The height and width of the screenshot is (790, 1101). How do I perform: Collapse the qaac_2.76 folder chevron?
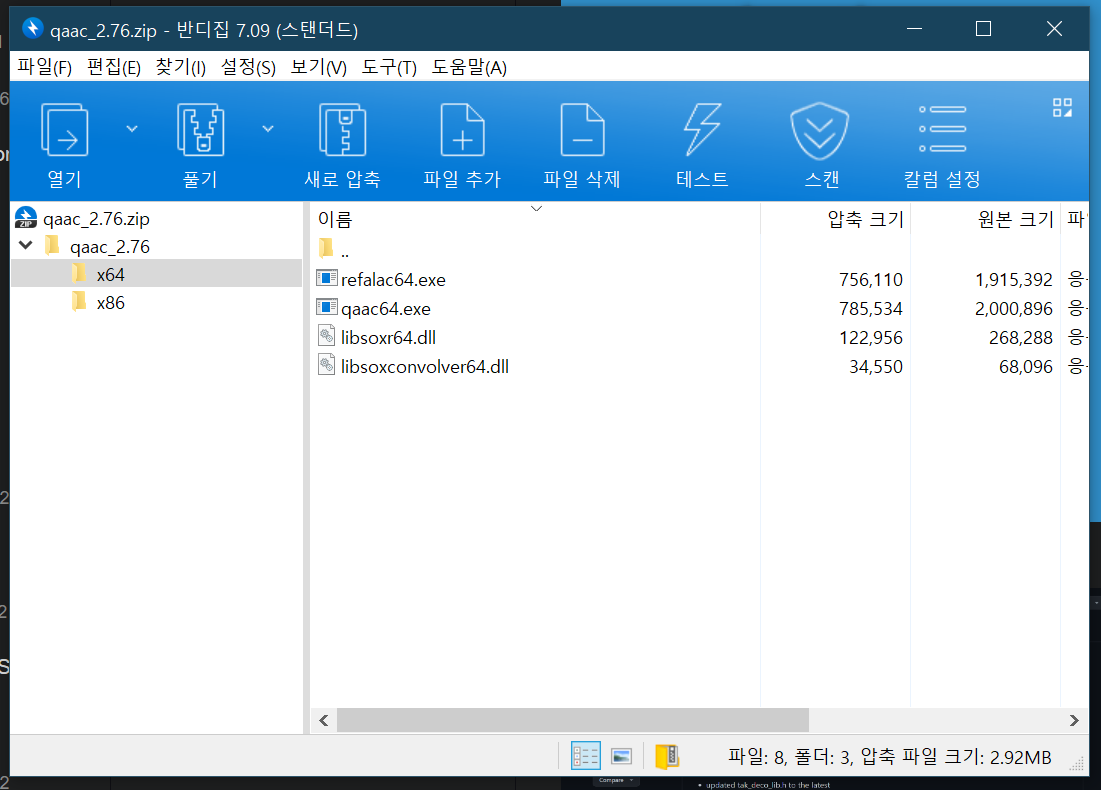coord(26,245)
